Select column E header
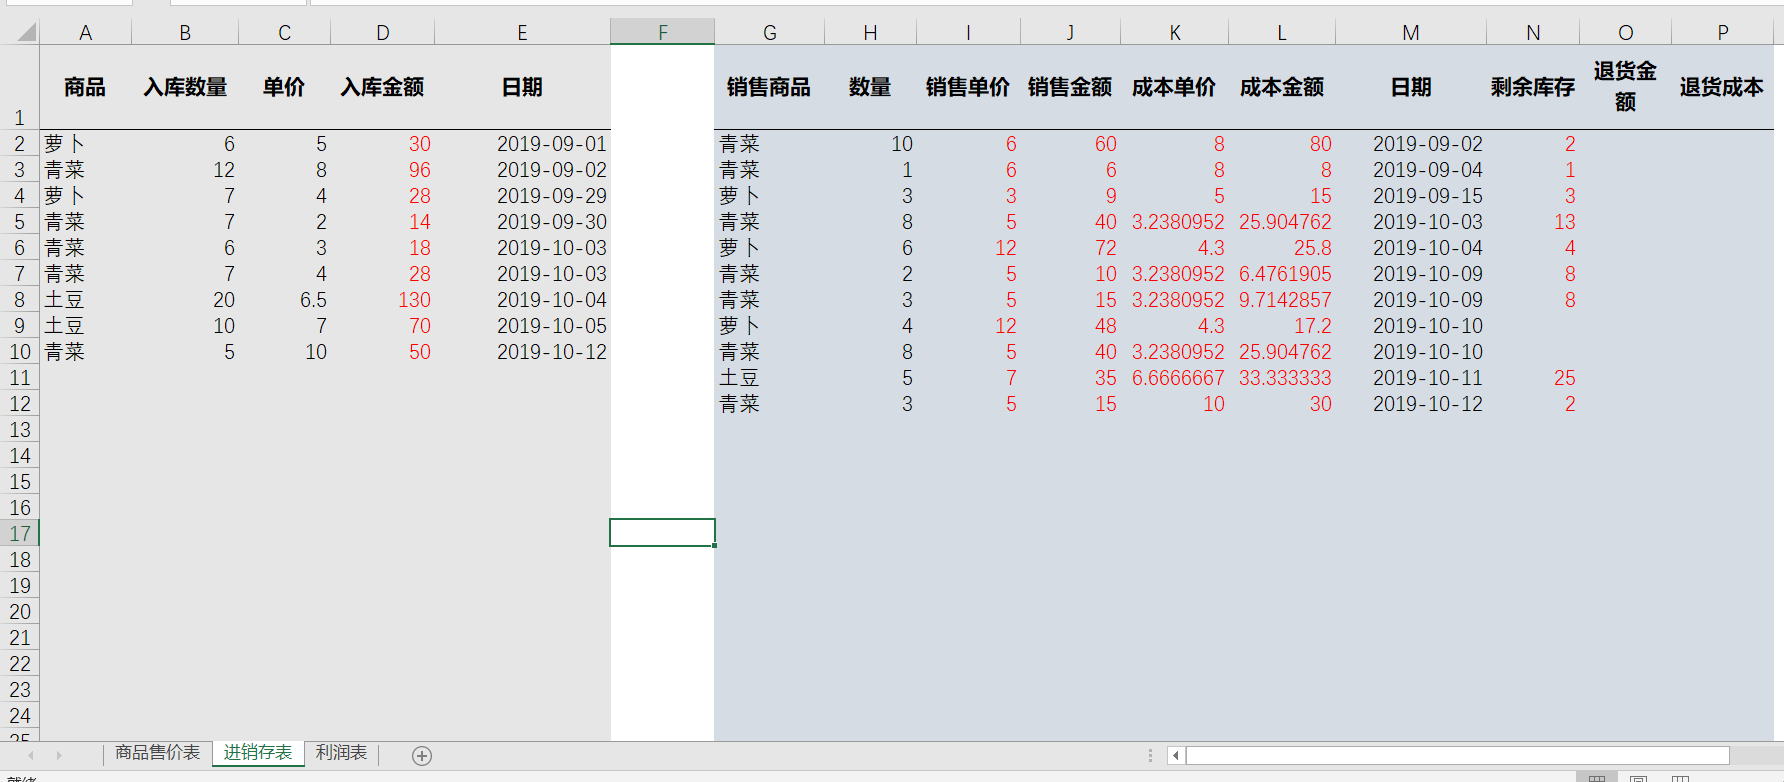Screen dimensions: 1784x782 [522, 32]
